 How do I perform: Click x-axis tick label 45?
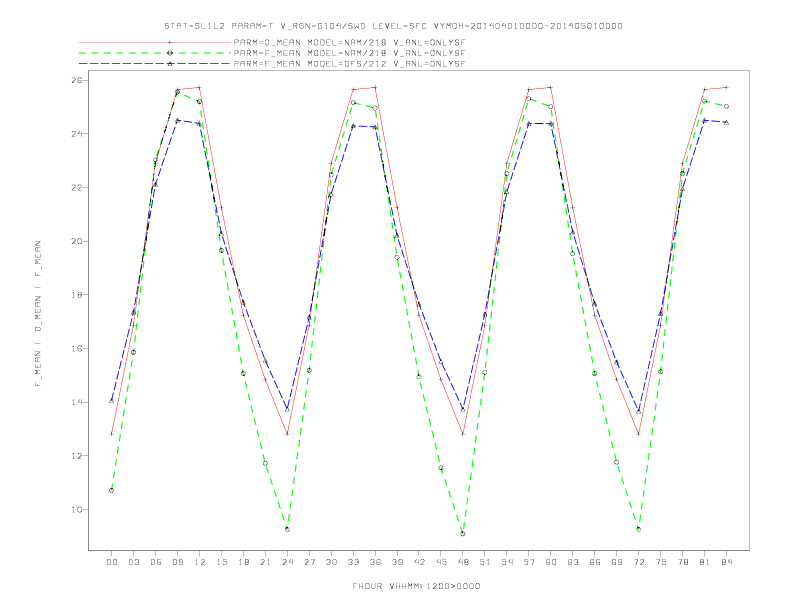[441, 562]
